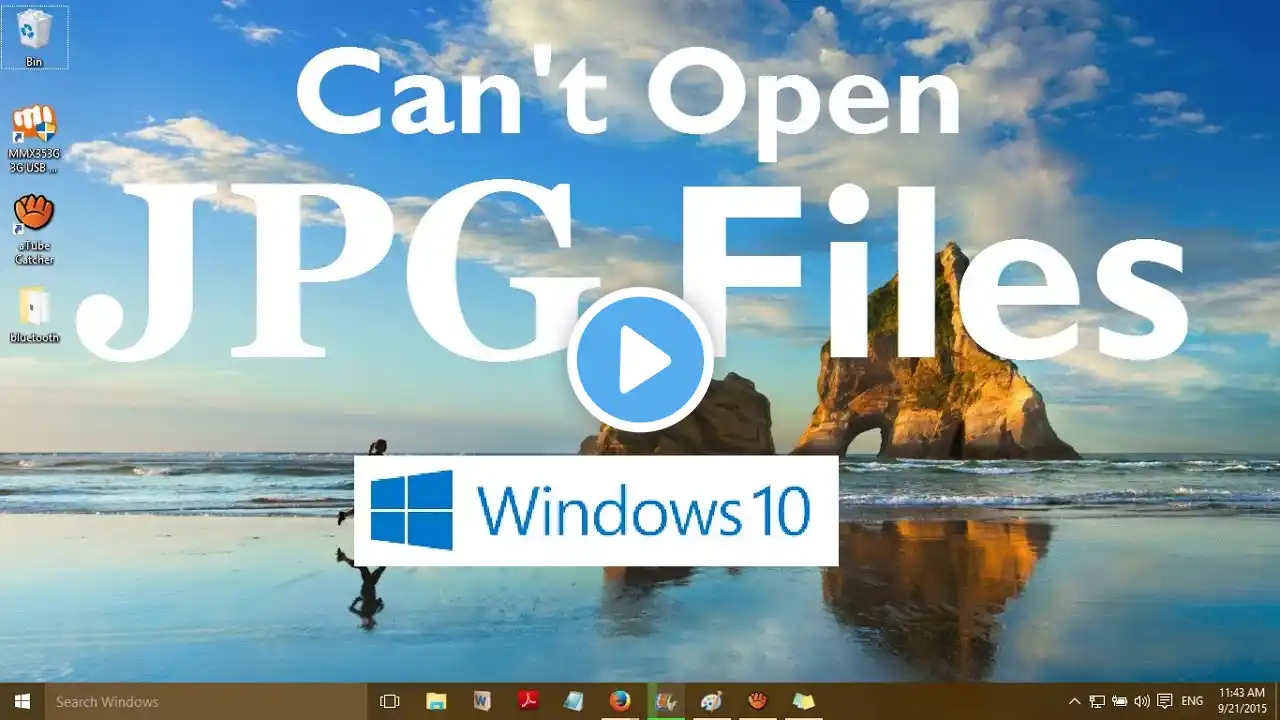Open Task View from the taskbar
This screenshot has height=720, width=1280.
(x=390, y=701)
